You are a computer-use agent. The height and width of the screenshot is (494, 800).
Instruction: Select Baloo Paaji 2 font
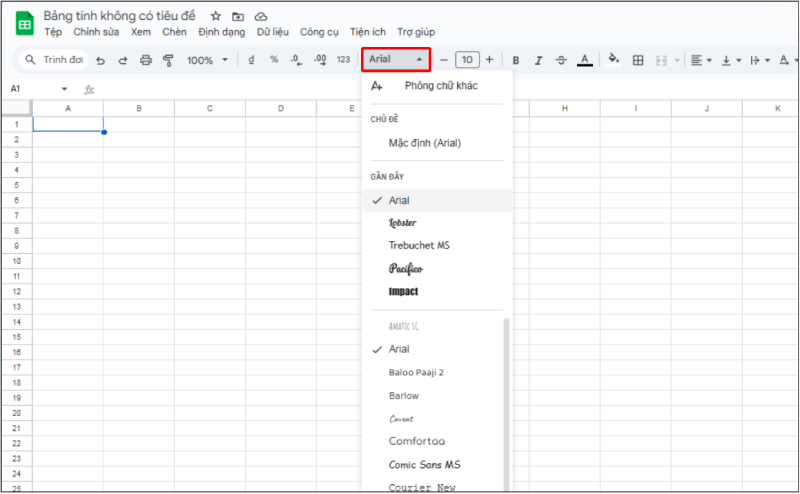[x=433, y=373]
